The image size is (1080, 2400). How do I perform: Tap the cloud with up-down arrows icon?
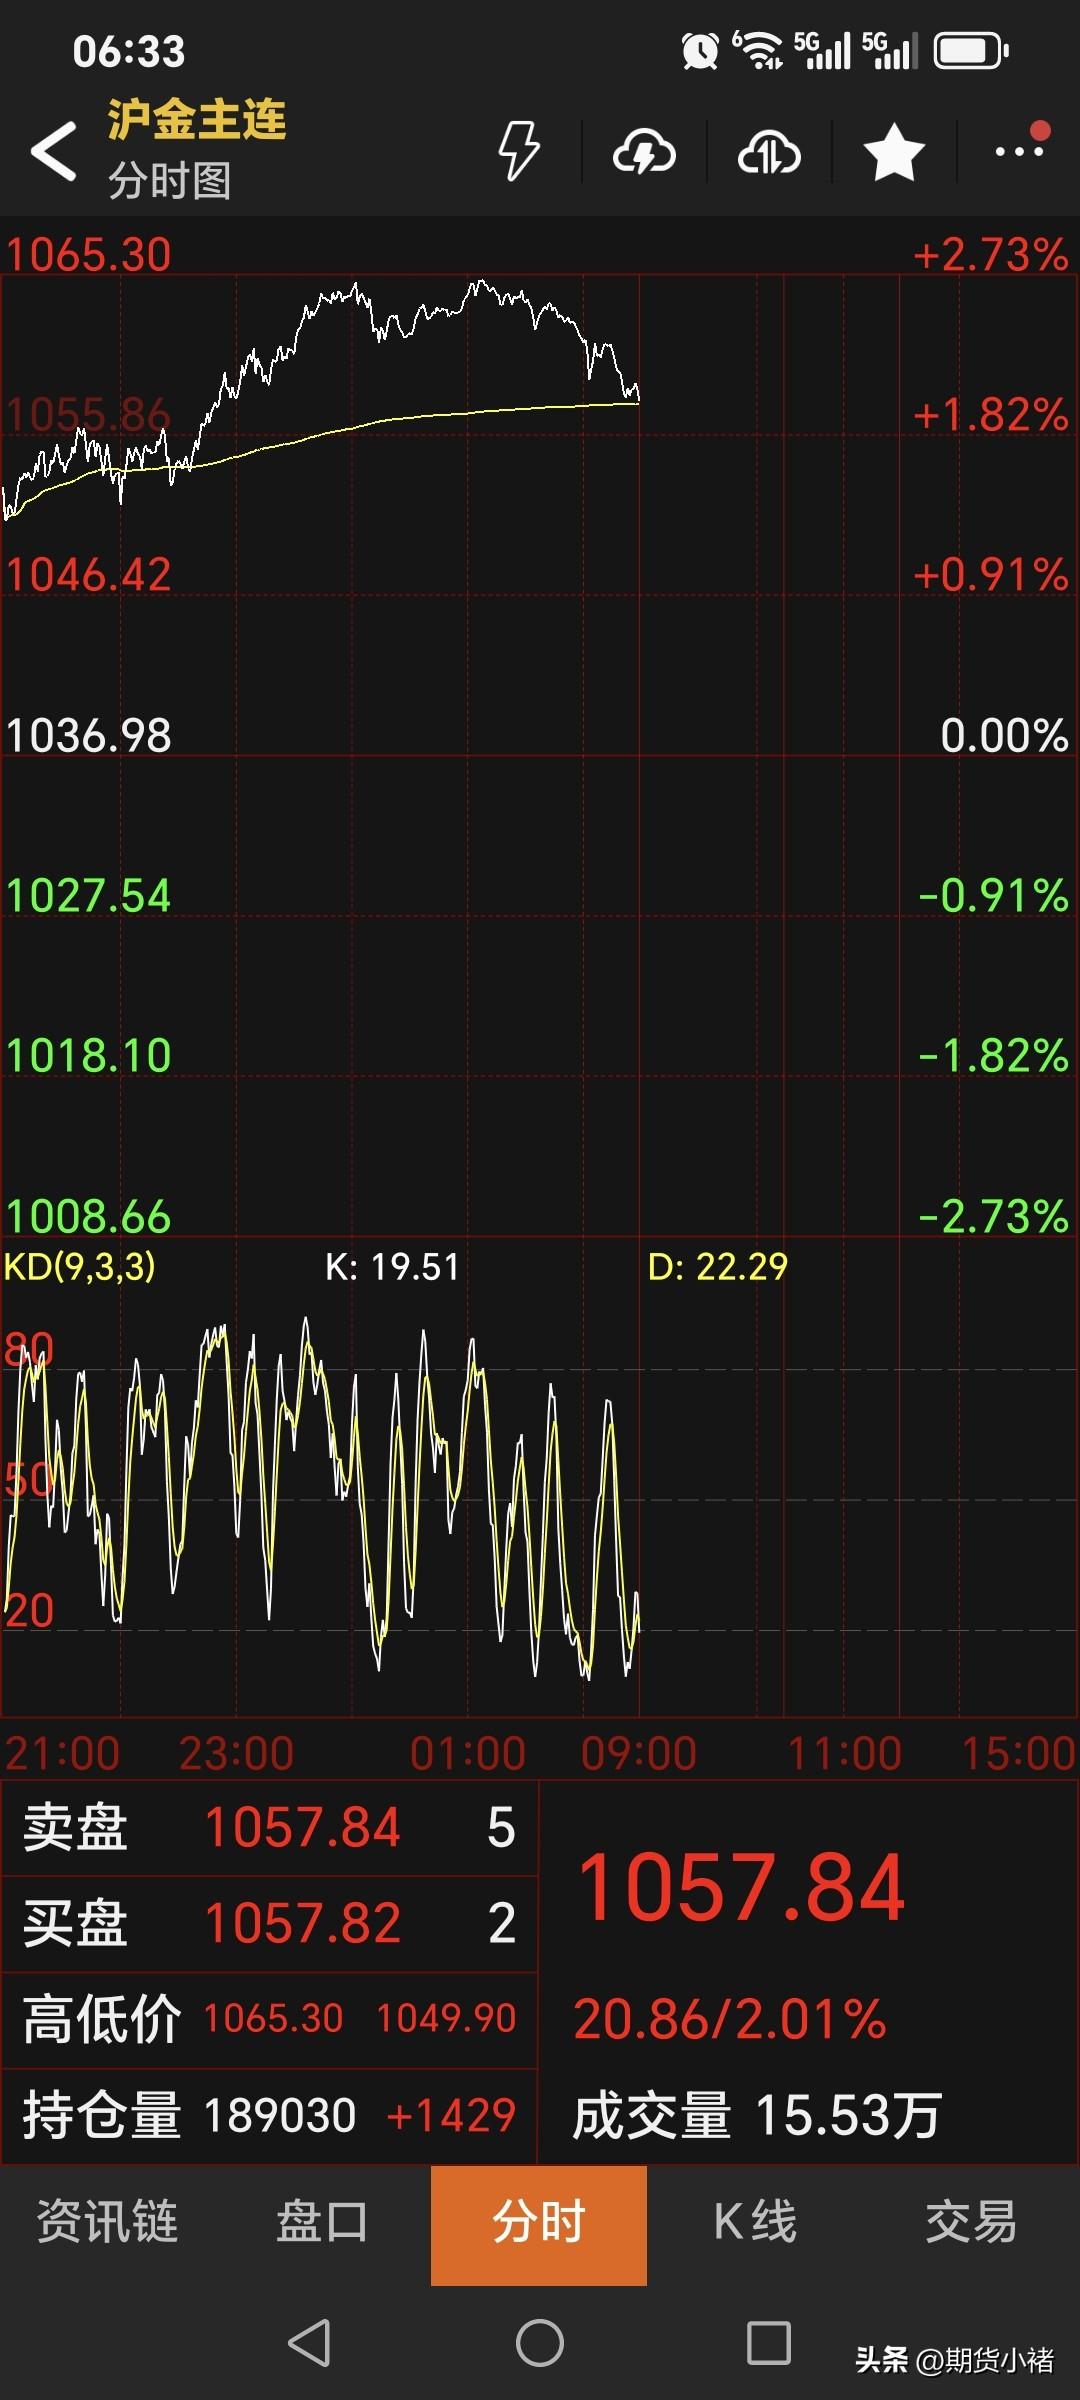(769, 152)
